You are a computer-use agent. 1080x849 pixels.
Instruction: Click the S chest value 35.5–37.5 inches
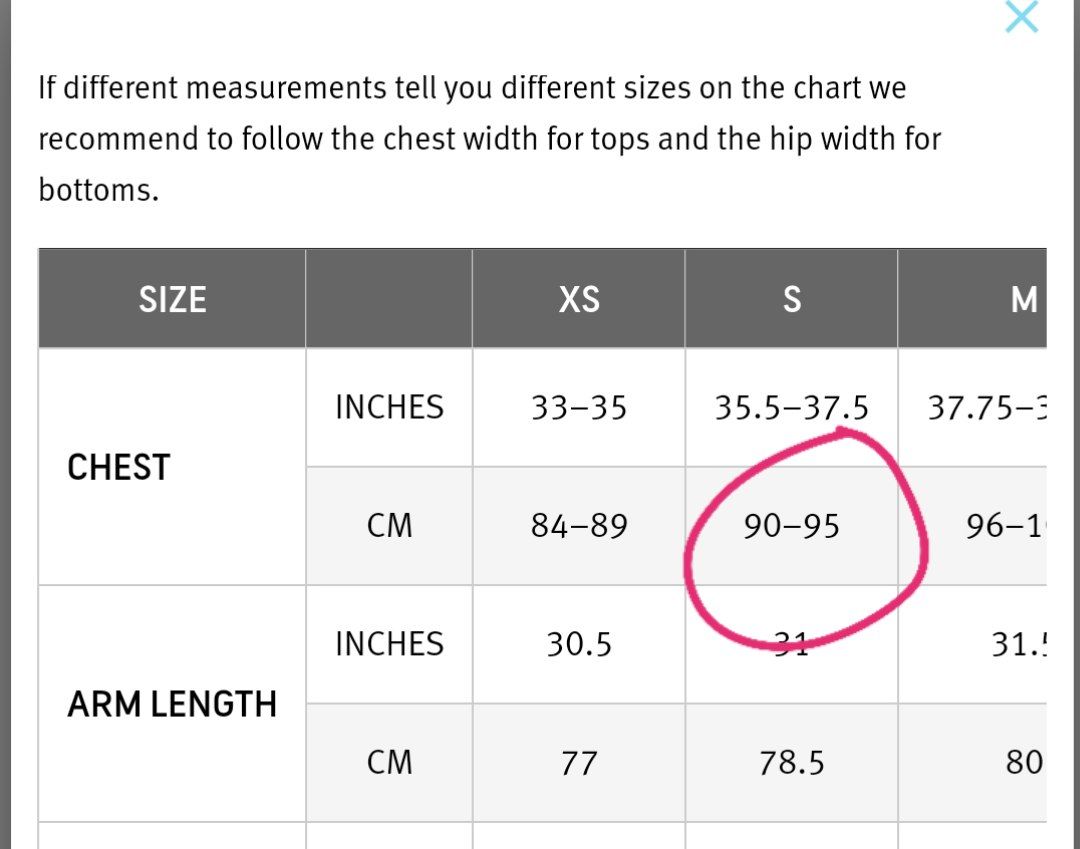click(x=791, y=407)
